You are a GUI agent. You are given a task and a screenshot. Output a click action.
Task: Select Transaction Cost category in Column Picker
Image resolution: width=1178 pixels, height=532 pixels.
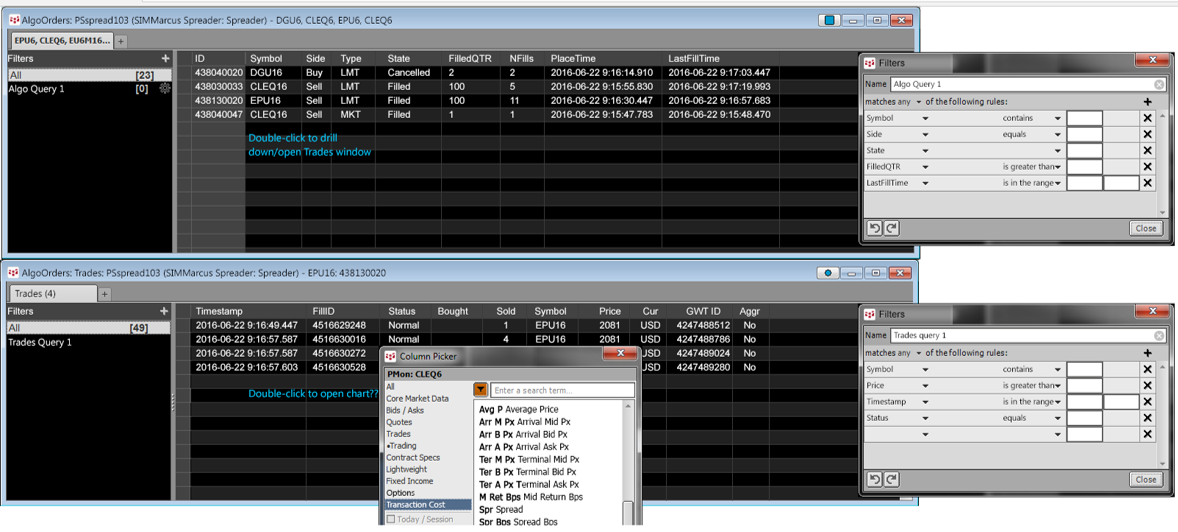click(x=427, y=505)
